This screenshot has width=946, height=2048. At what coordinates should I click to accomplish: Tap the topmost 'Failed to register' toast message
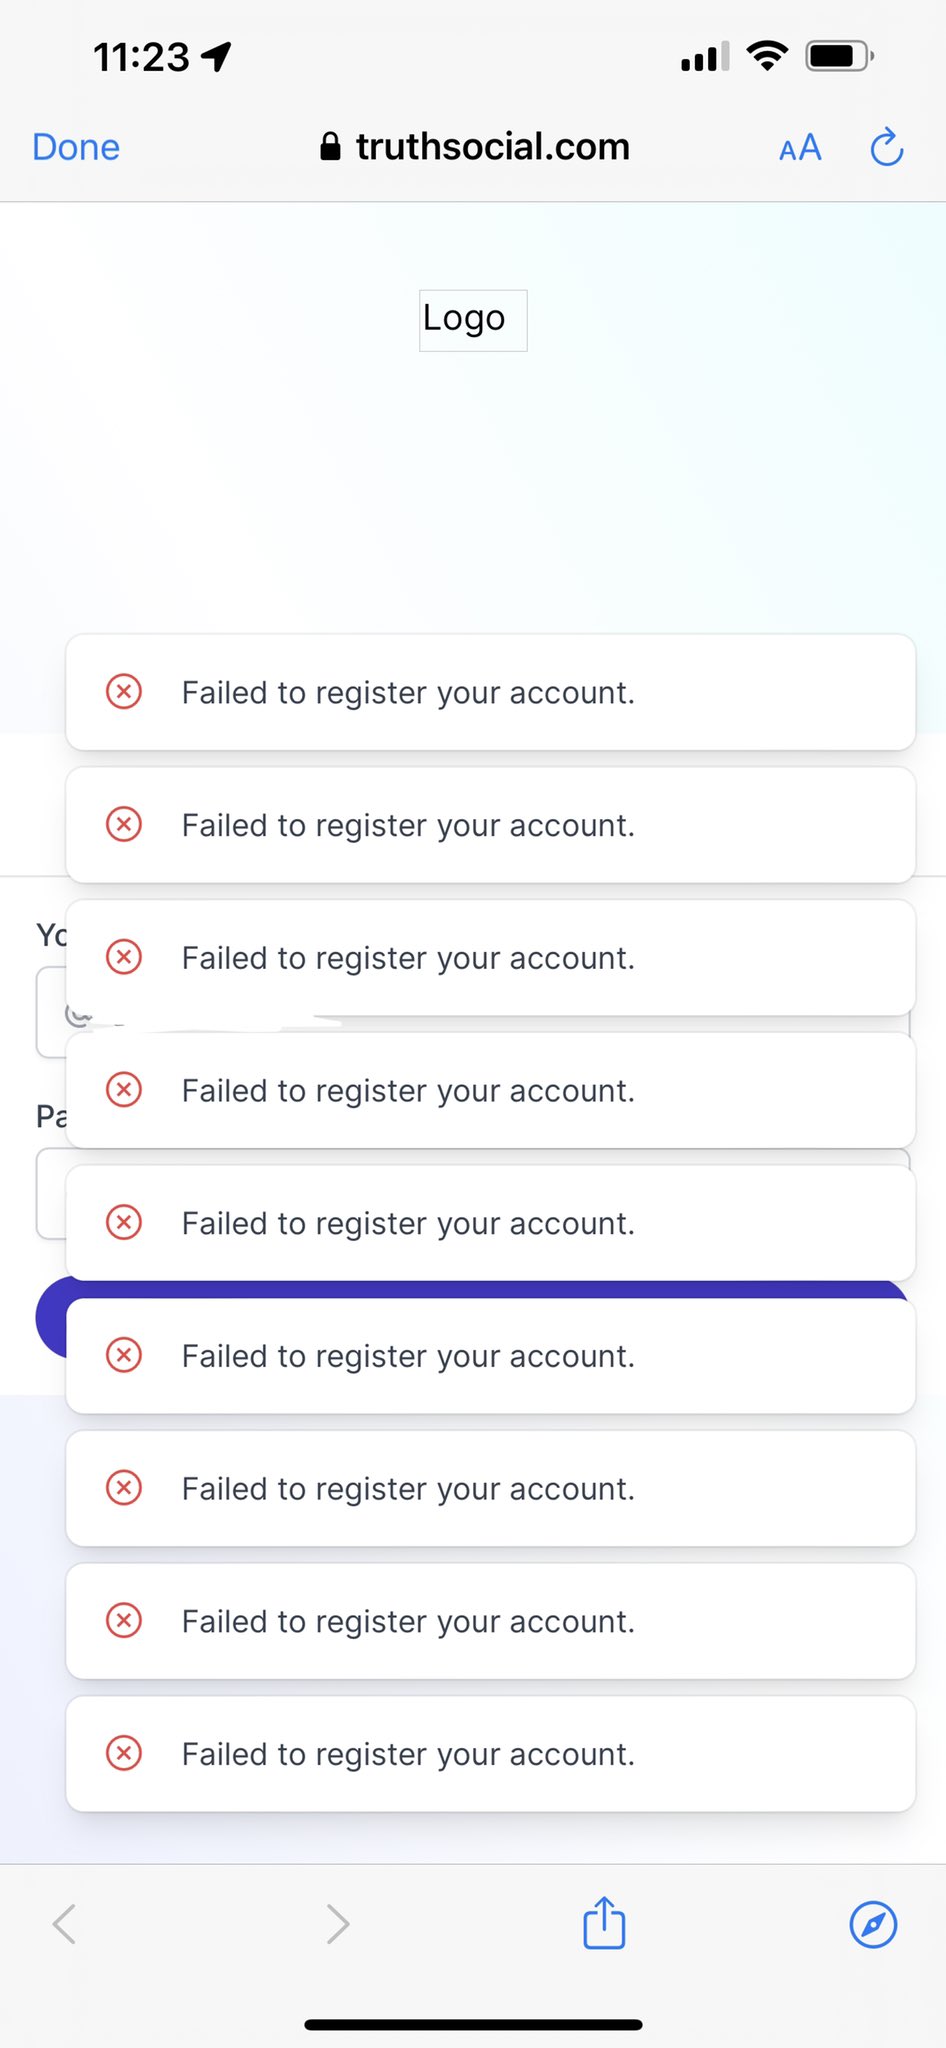click(x=408, y=692)
